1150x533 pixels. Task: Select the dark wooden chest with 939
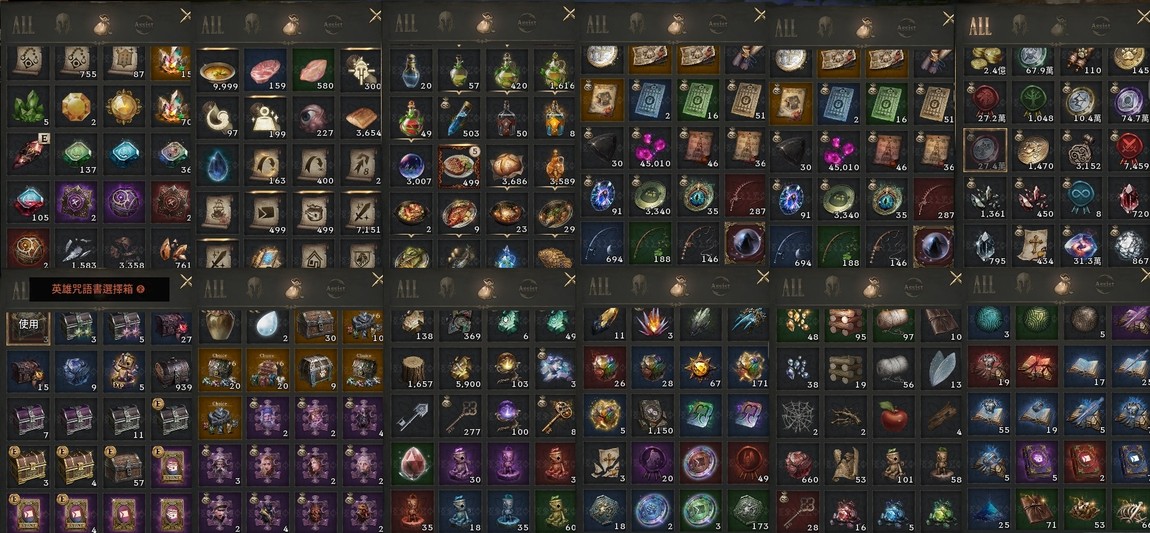coord(171,372)
